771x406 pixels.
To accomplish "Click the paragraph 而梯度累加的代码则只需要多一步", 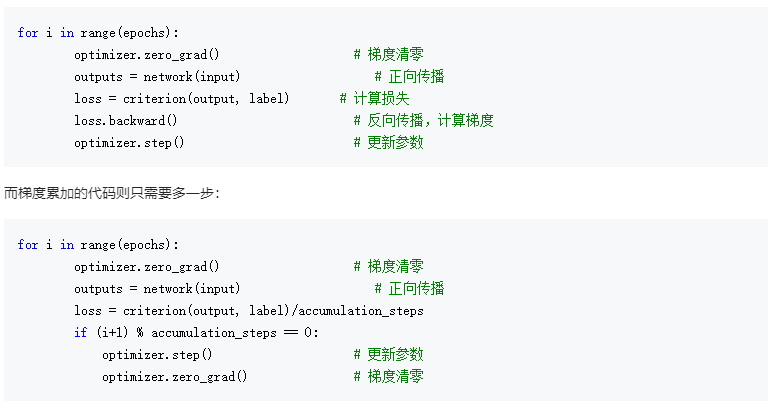I will (112, 192).
